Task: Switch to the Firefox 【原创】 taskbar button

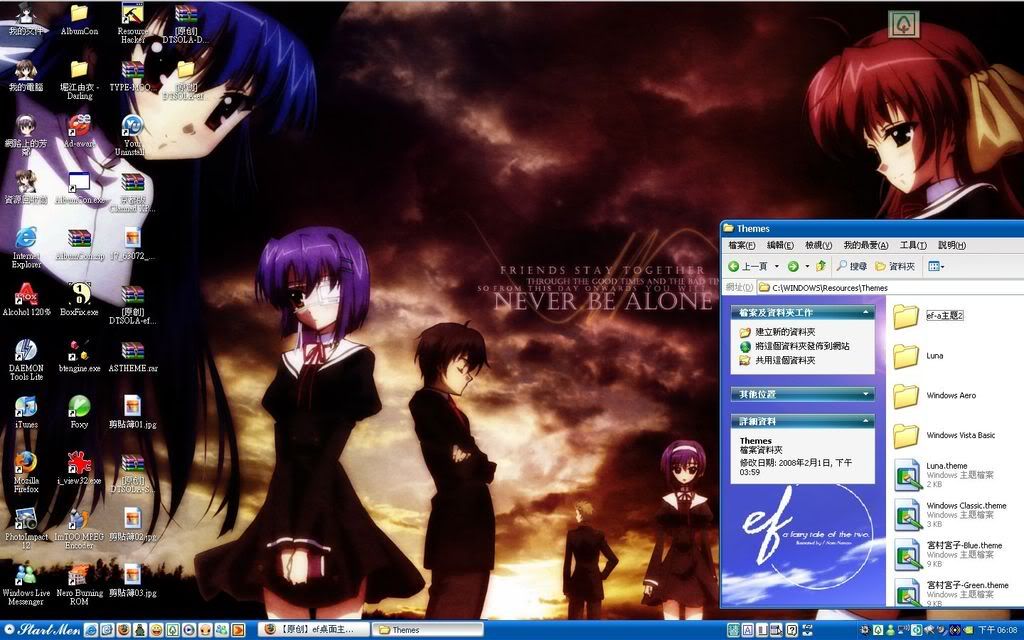Action: coord(313,630)
